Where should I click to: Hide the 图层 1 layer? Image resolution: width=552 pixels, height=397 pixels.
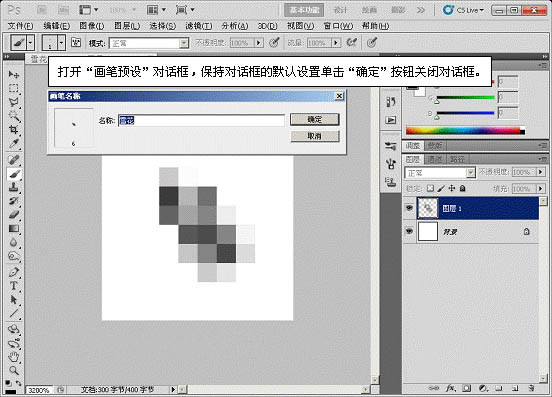pyautogui.click(x=409, y=208)
